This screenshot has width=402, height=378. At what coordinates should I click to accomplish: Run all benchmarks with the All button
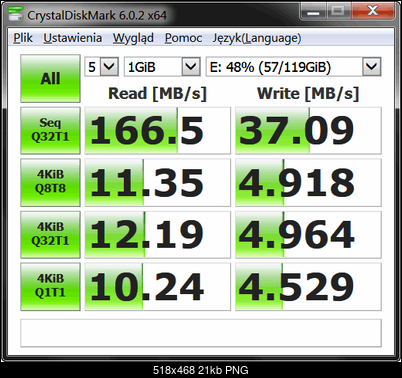pyautogui.click(x=50, y=79)
